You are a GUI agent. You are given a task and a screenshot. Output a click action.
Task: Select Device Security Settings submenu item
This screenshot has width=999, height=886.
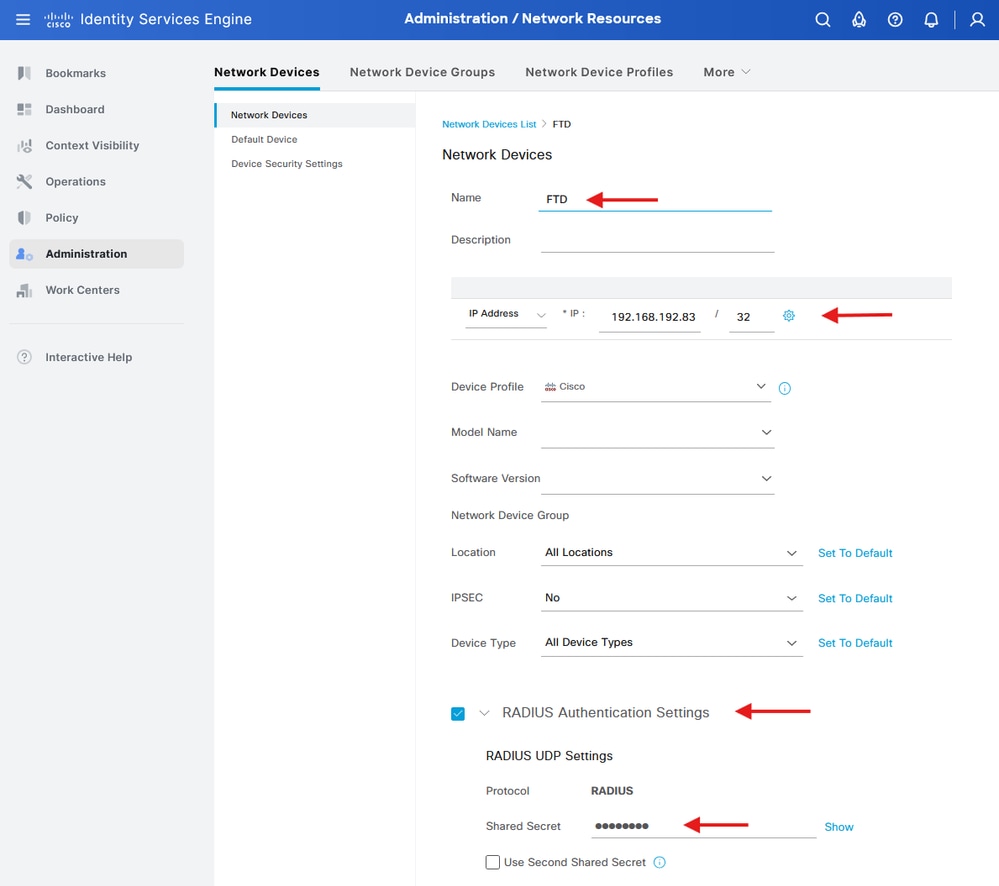(287, 164)
